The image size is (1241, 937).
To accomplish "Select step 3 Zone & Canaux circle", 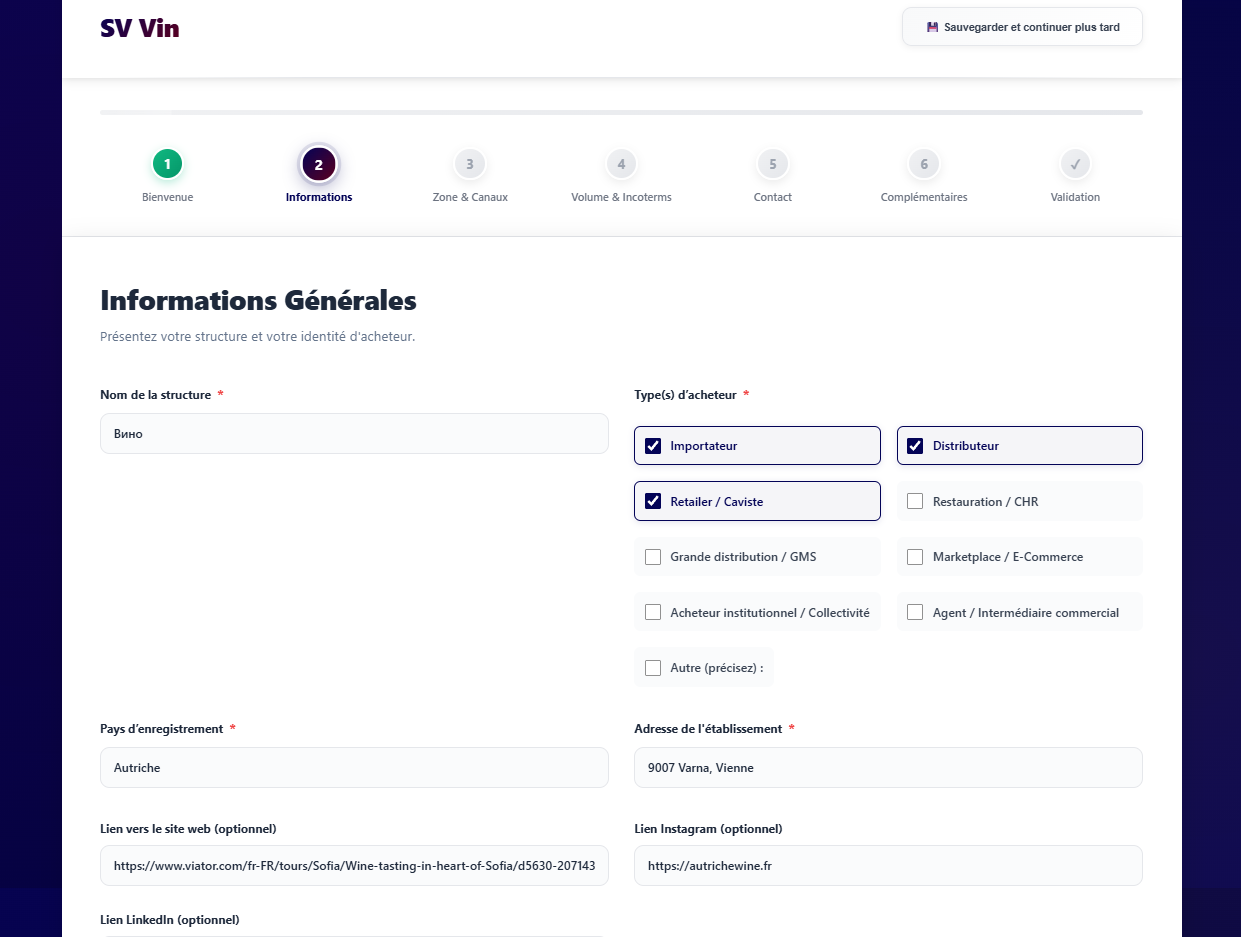I will (x=469, y=164).
